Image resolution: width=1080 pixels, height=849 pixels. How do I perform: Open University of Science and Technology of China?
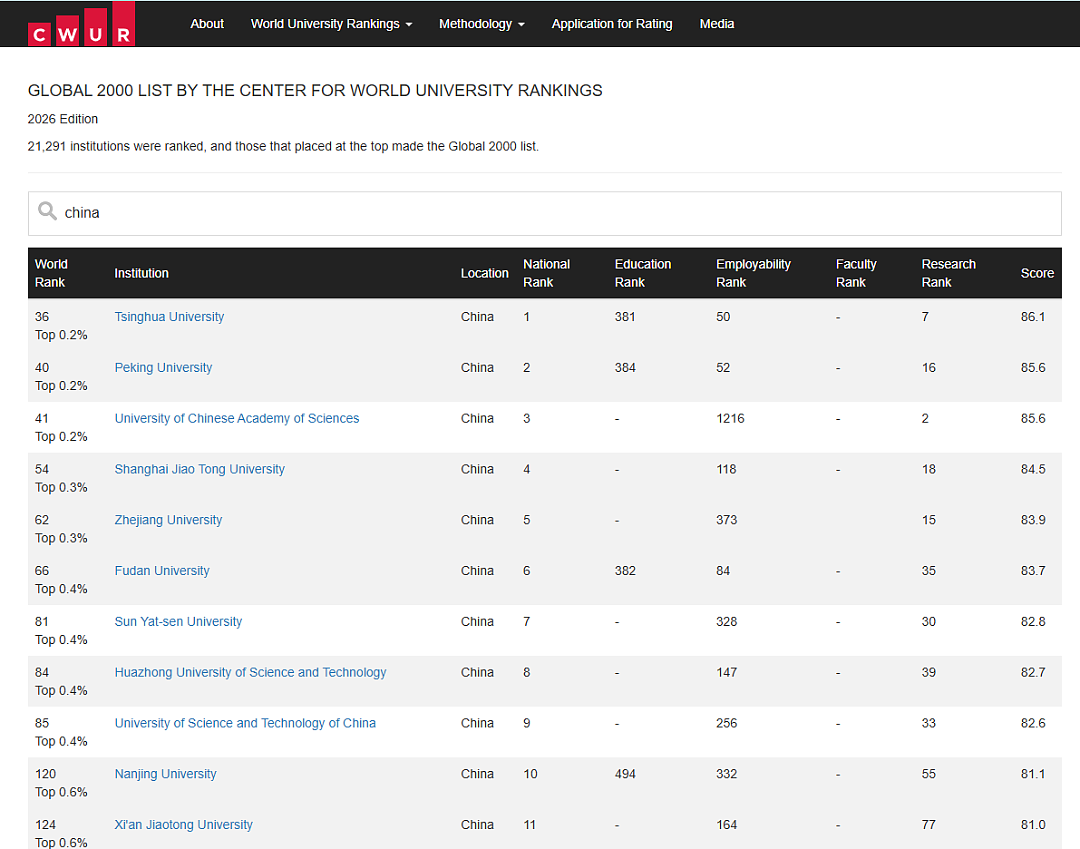tap(245, 723)
